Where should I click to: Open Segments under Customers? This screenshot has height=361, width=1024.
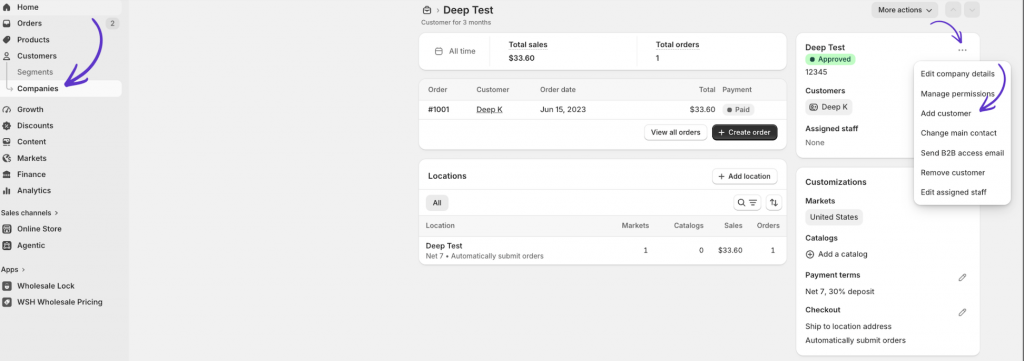click(x=35, y=72)
